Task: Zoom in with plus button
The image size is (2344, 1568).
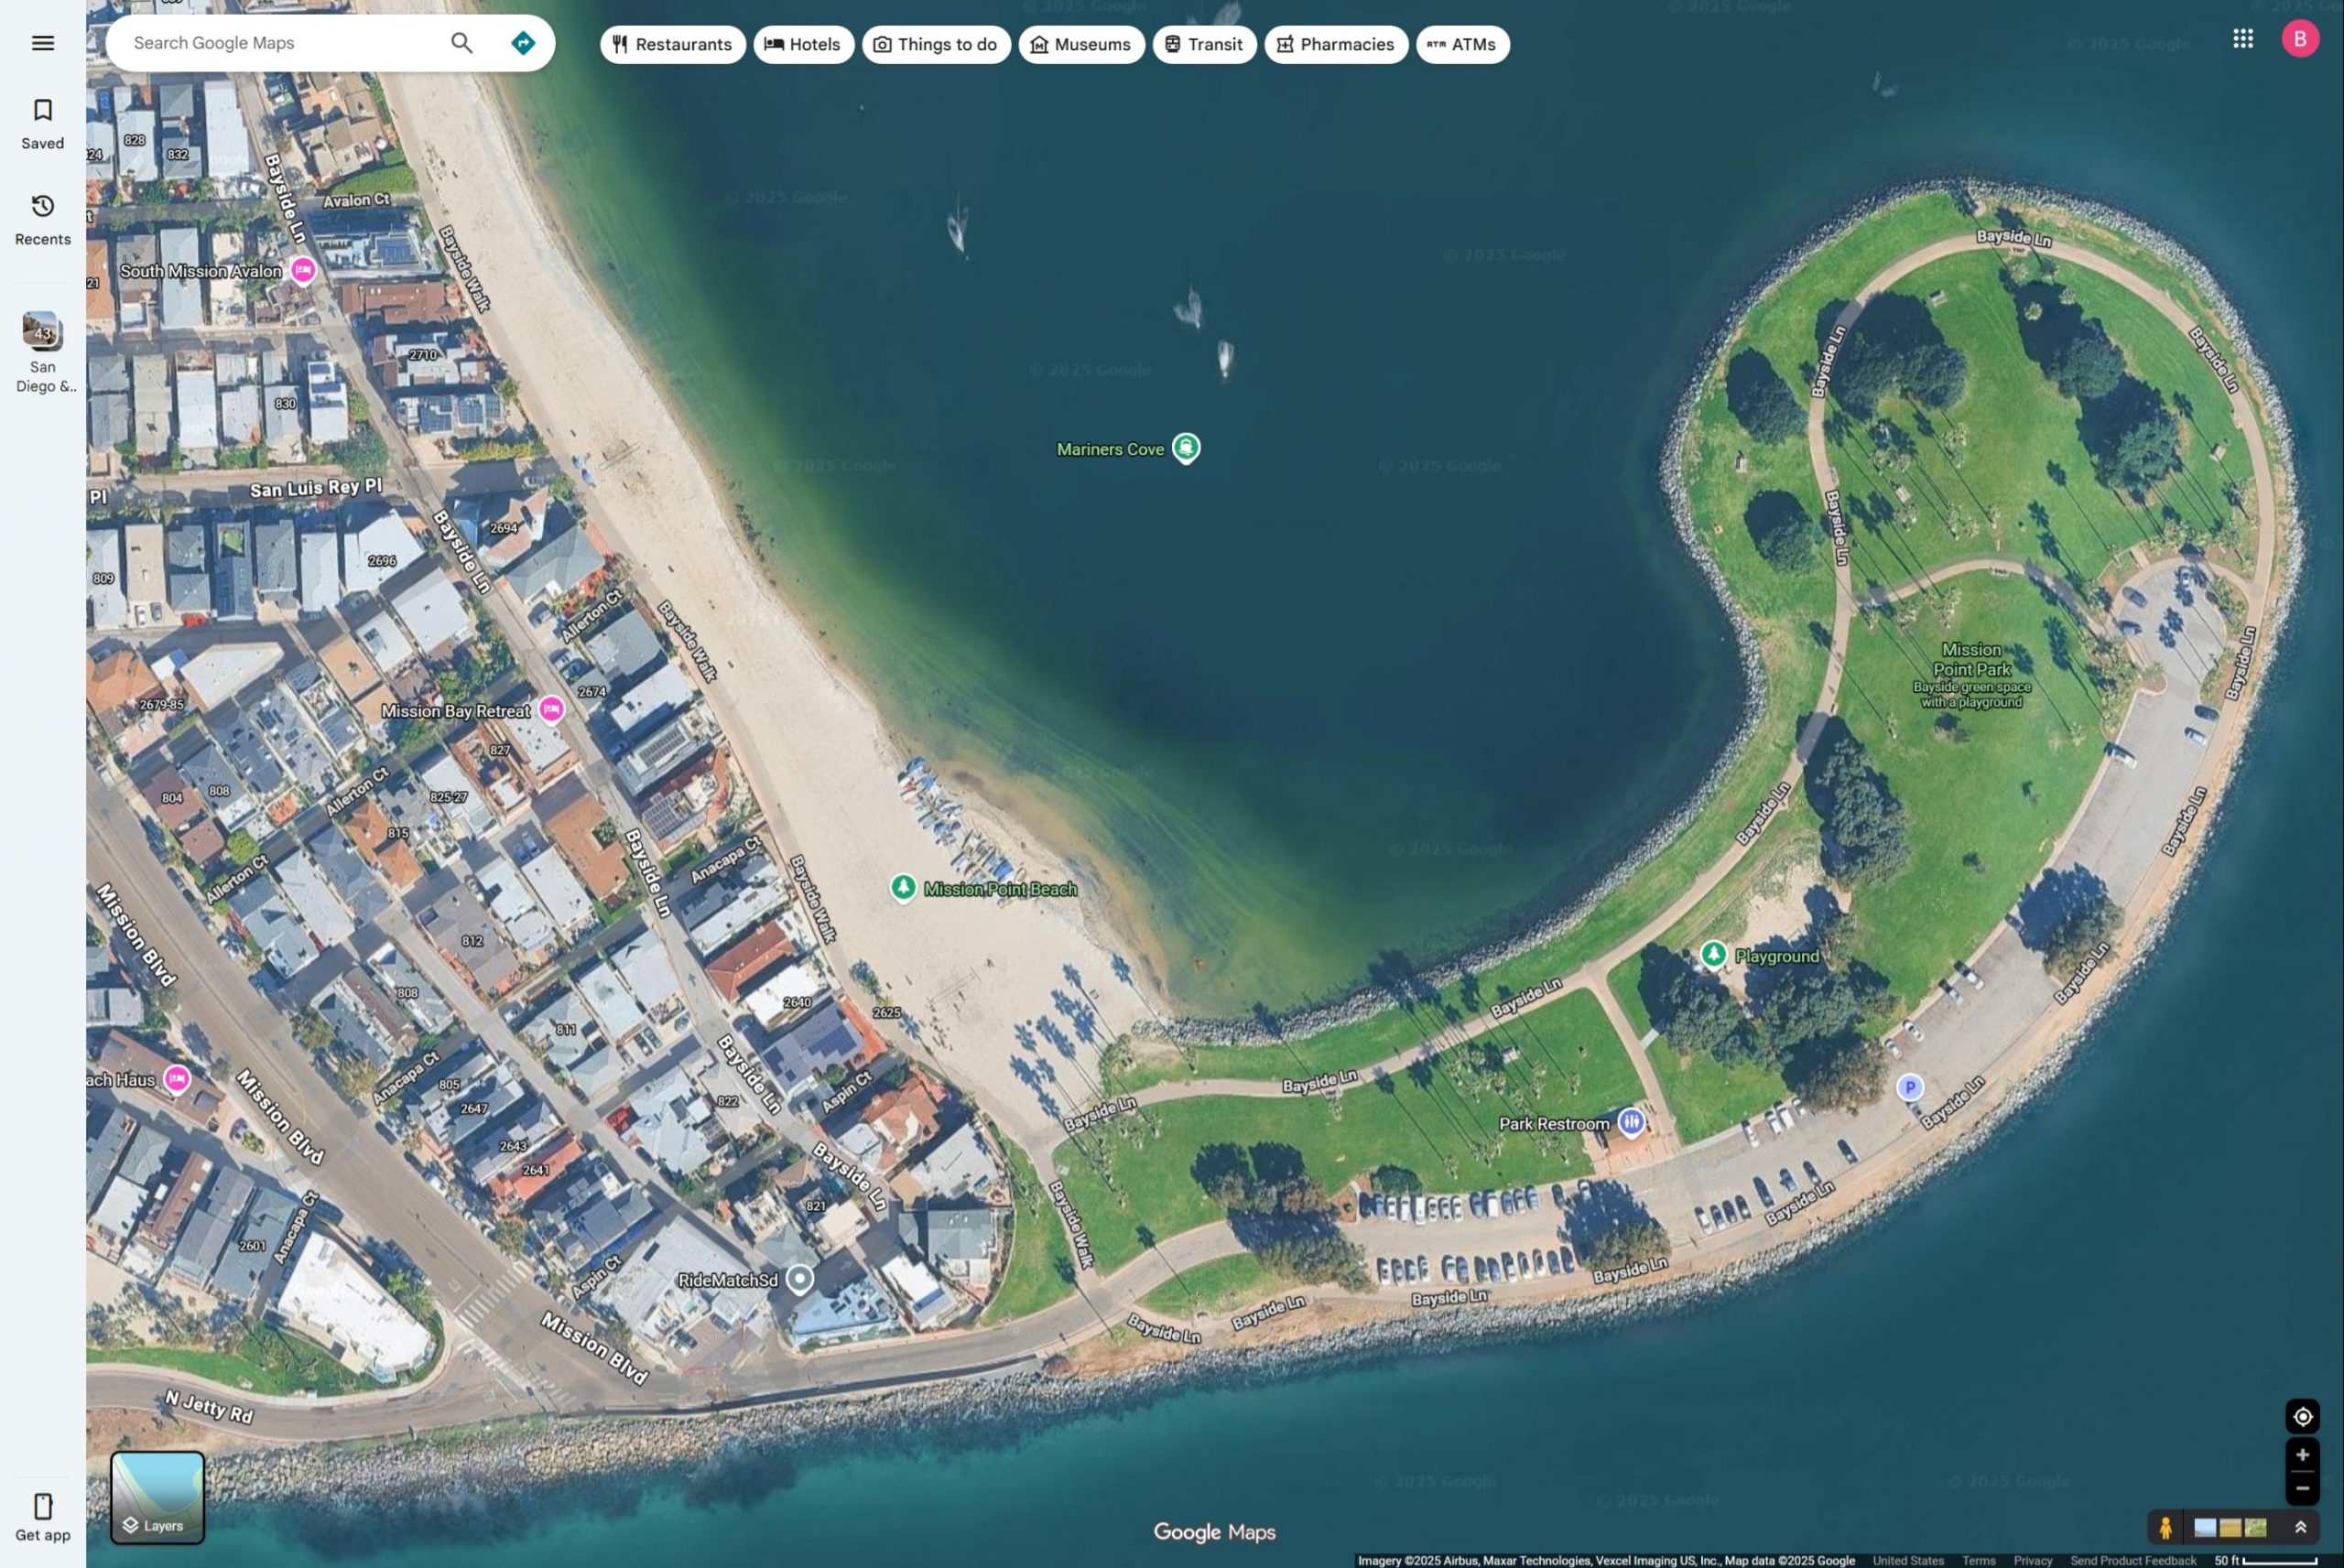Action: click(2302, 1455)
